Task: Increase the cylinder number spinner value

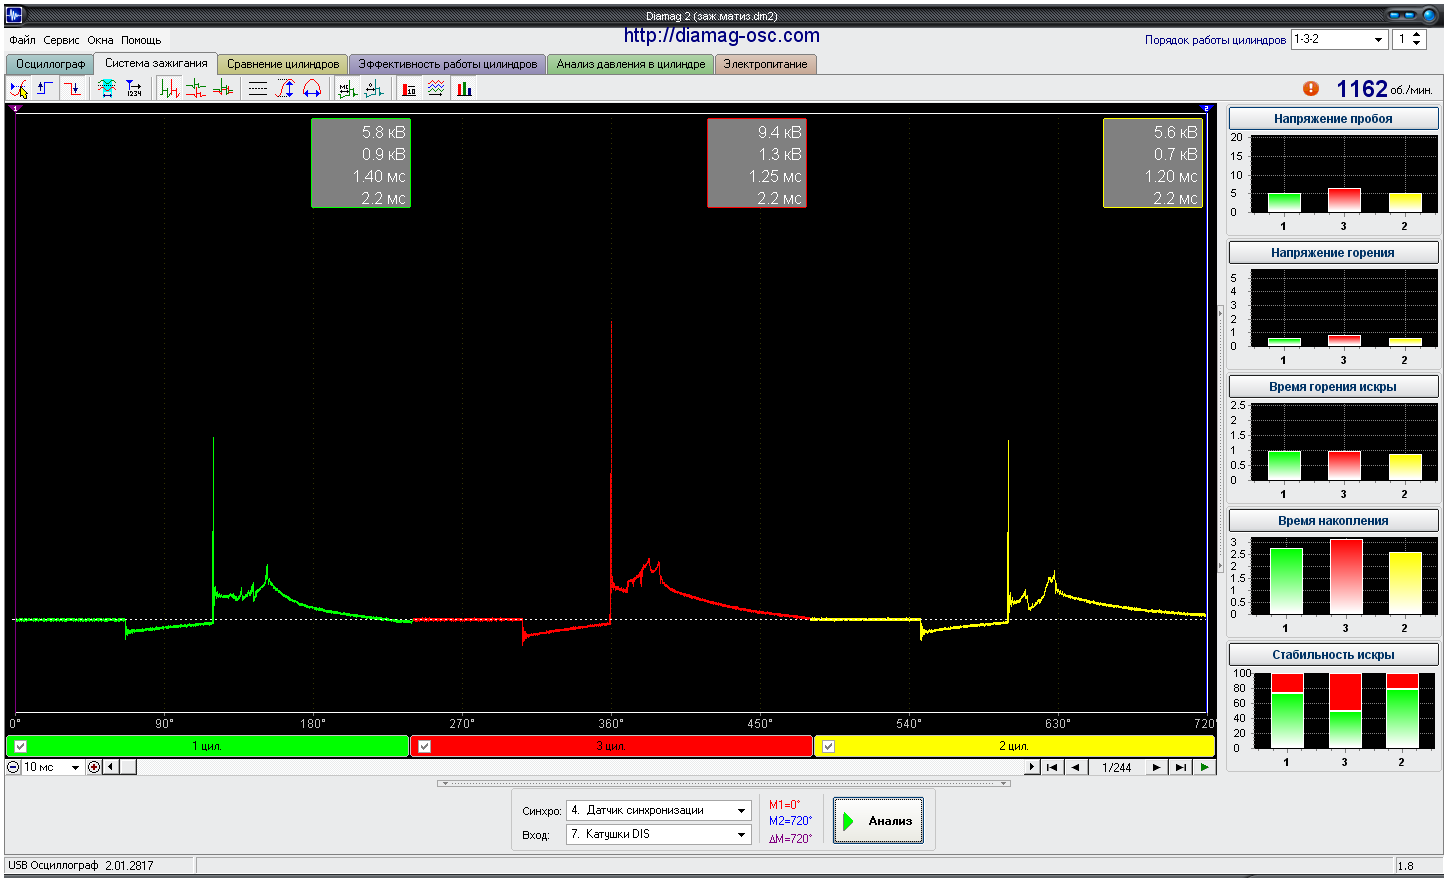Action: click(x=1417, y=35)
